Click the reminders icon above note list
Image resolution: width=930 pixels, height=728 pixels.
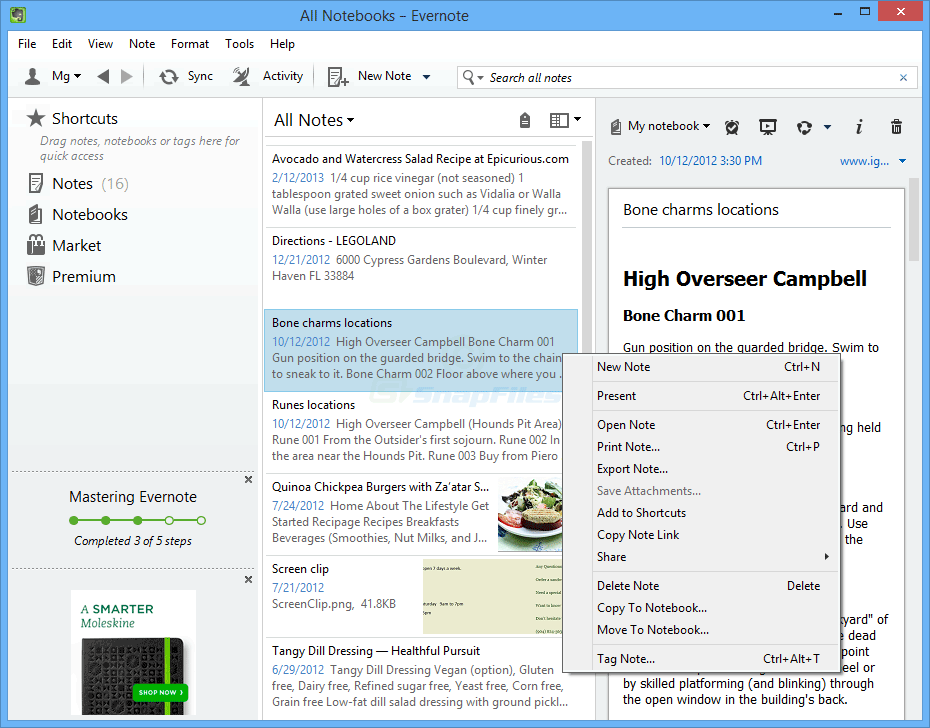(525, 120)
